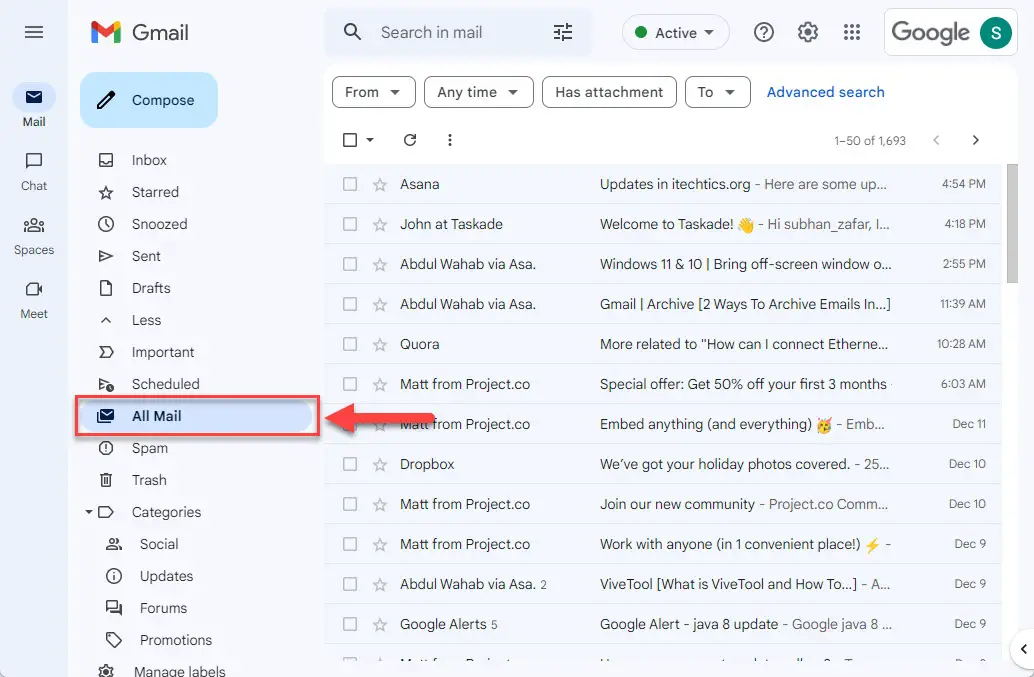
Task: Open the main menu hamburger icon
Action: (34, 32)
